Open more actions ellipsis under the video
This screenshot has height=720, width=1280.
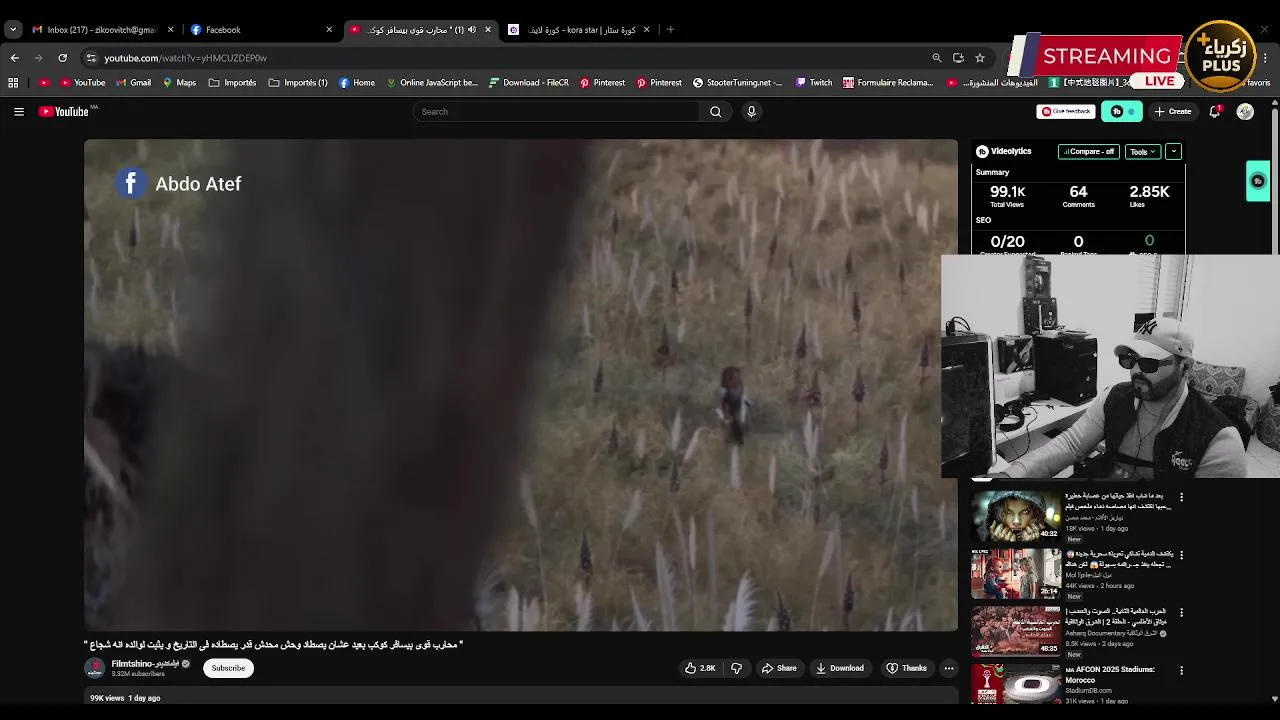(949, 668)
